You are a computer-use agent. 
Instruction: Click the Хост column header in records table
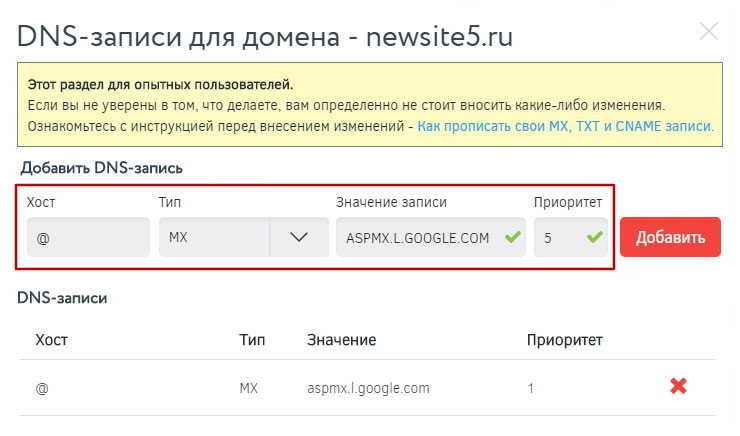pyautogui.click(x=52, y=340)
